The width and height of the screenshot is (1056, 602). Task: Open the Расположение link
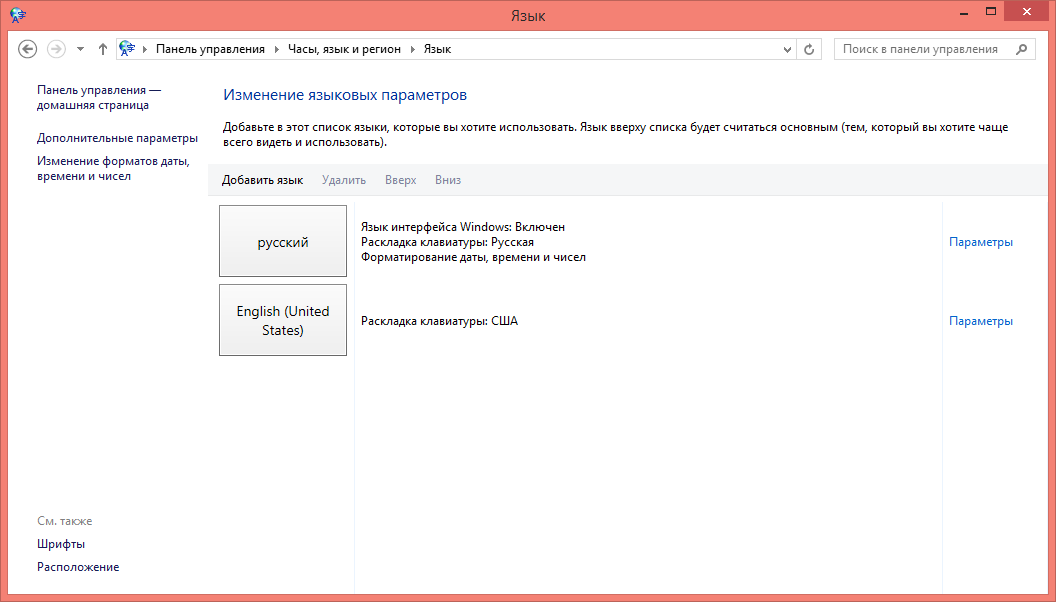(x=78, y=567)
